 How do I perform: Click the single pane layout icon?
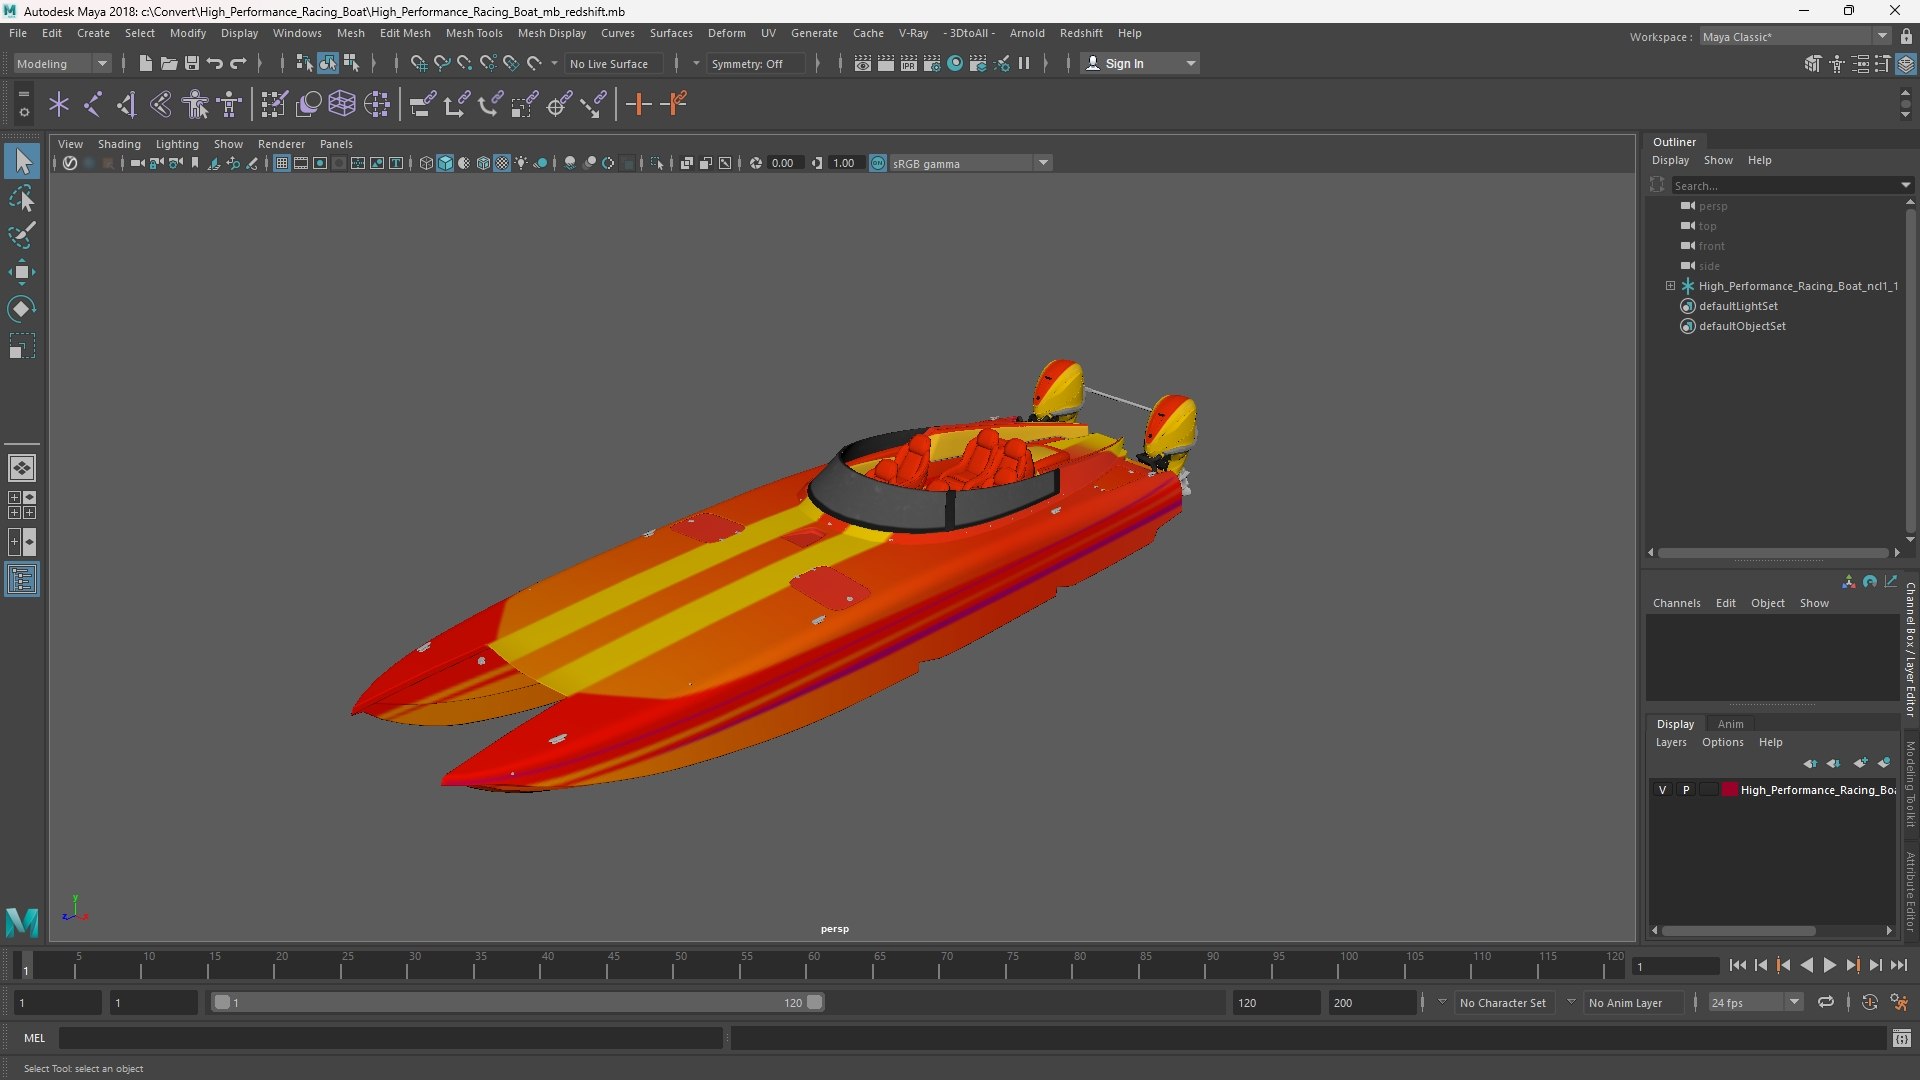pyautogui.click(x=22, y=467)
